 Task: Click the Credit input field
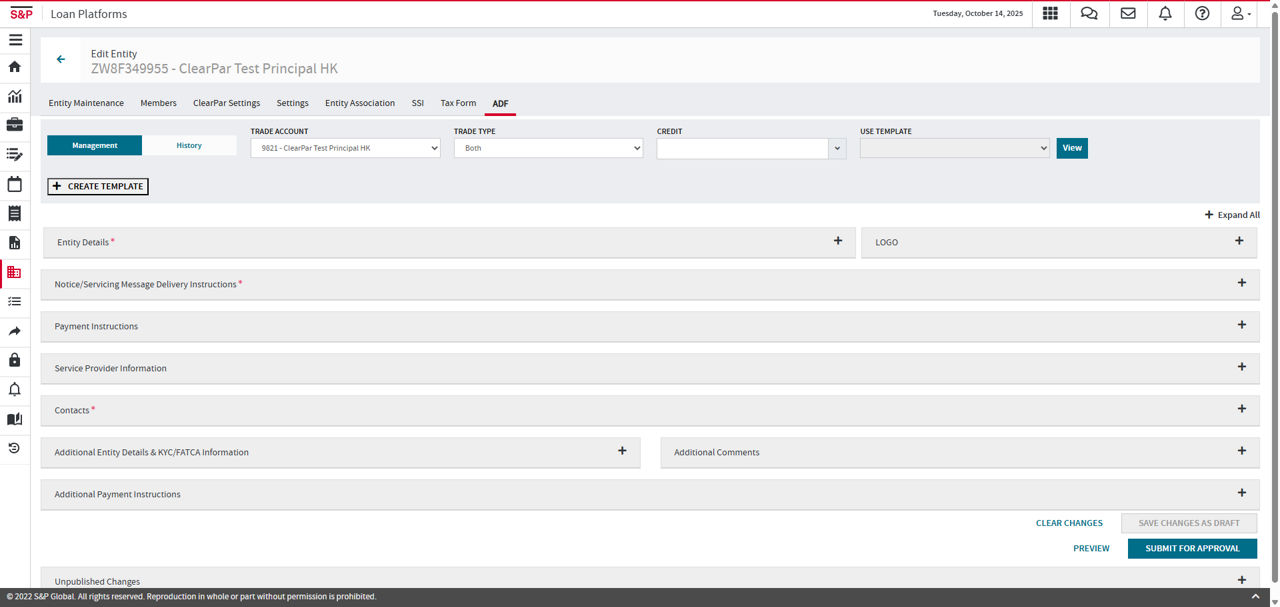click(x=742, y=148)
